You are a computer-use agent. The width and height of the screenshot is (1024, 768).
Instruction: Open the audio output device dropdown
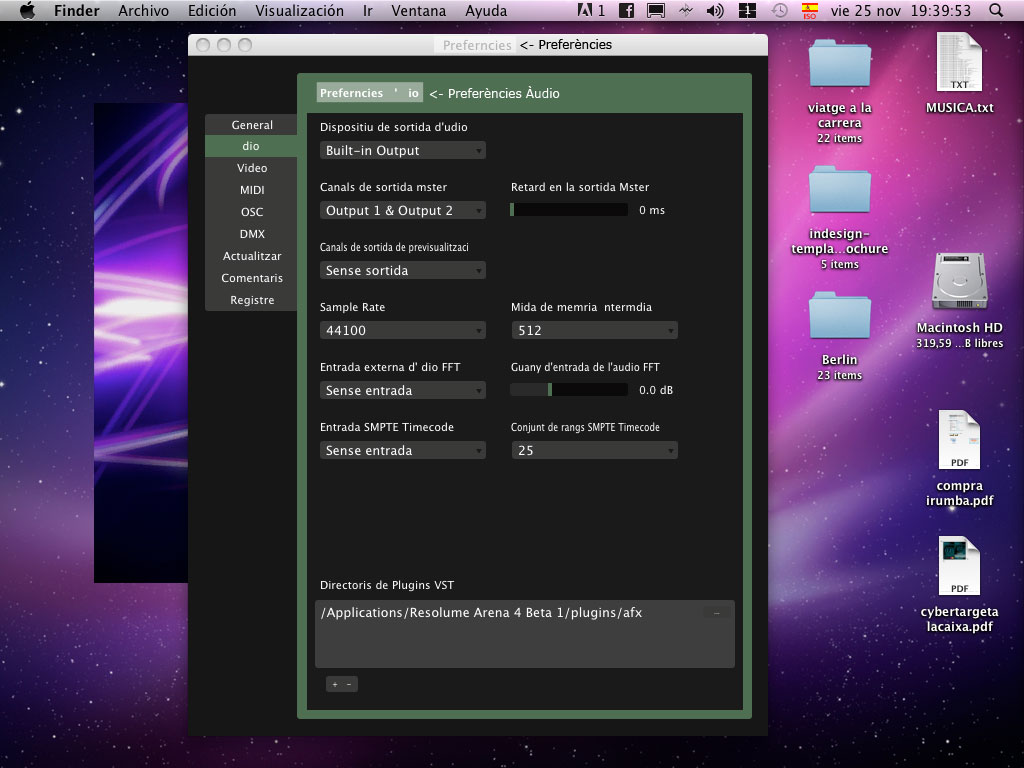(x=402, y=150)
